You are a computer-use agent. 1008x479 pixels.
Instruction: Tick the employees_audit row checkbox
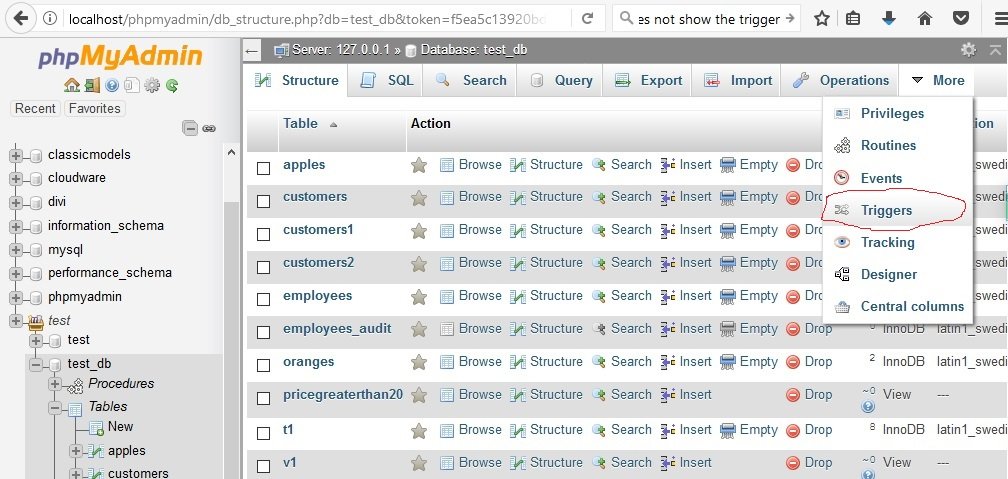click(264, 333)
